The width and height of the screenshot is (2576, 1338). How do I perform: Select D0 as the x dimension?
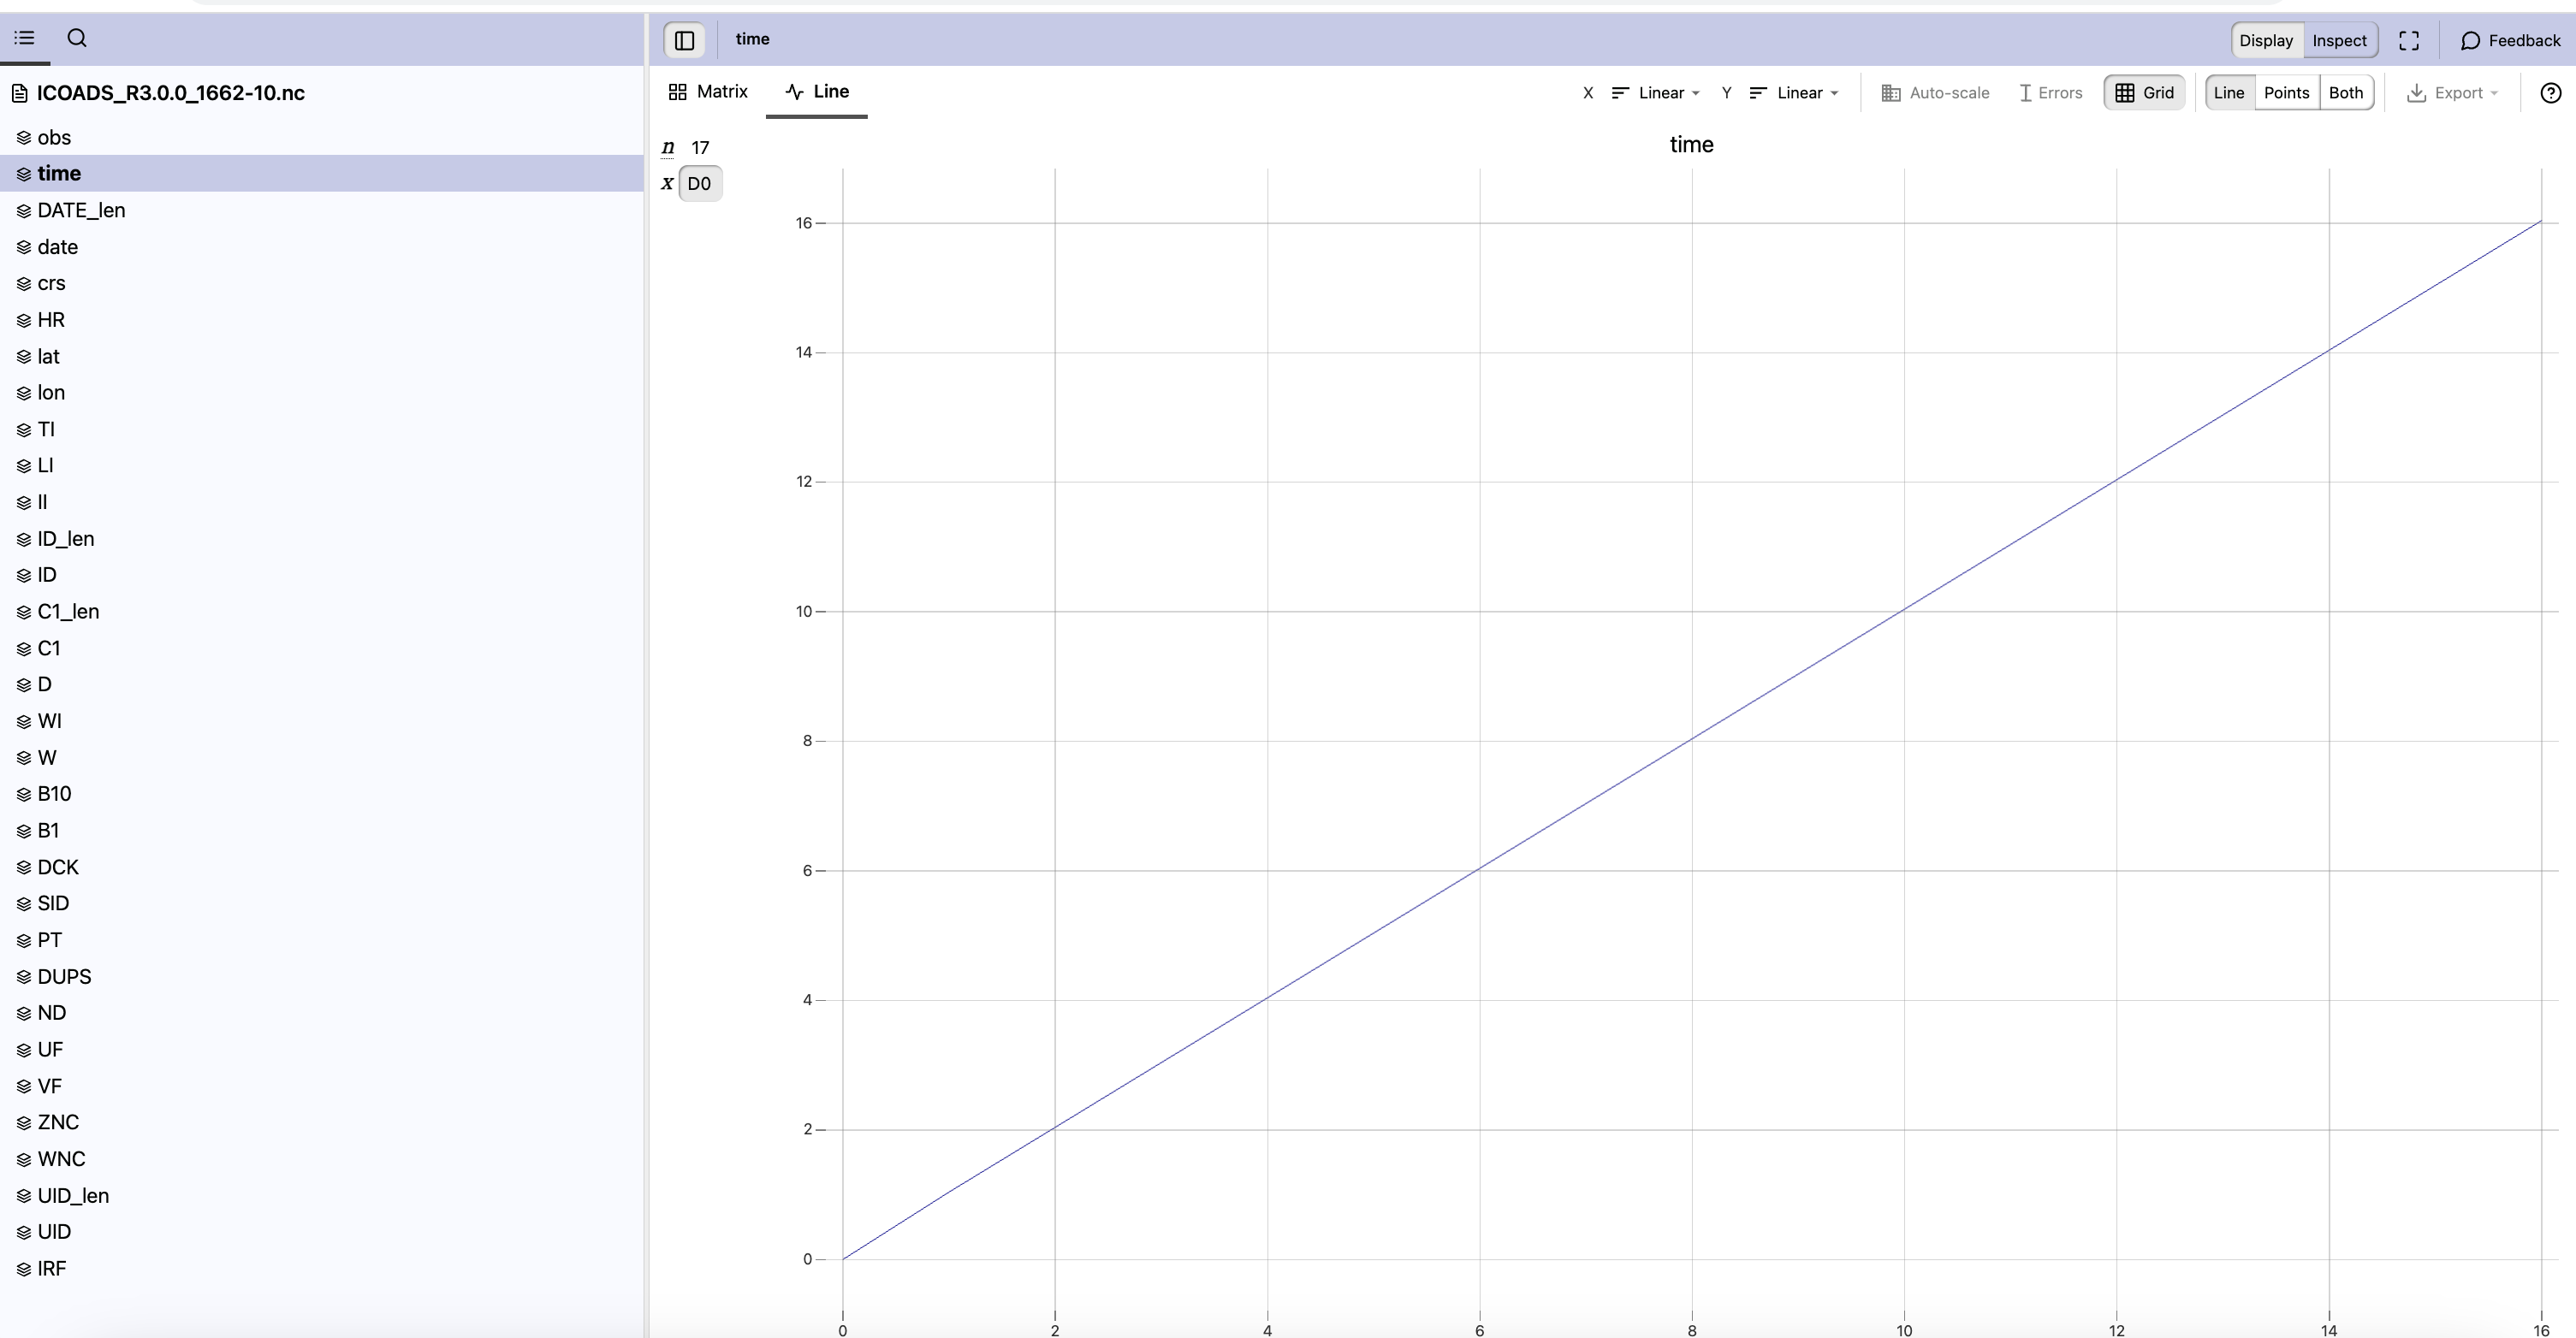click(x=699, y=184)
